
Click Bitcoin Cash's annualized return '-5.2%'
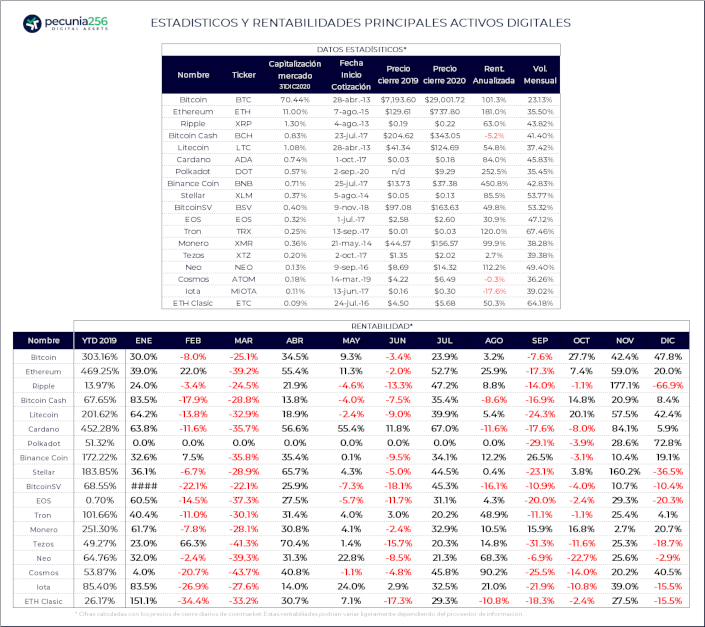[x=494, y=136]
